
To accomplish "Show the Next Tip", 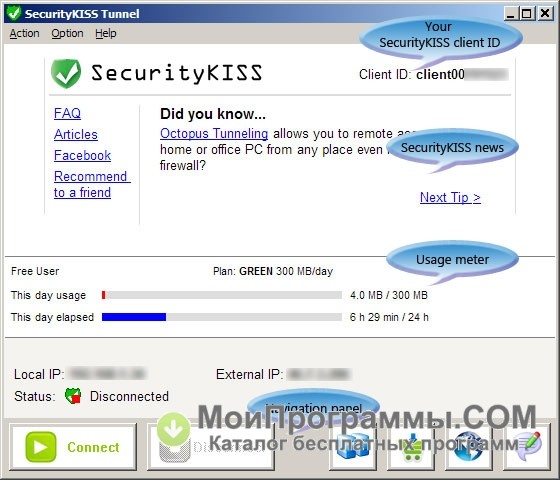I will [450, 198].
